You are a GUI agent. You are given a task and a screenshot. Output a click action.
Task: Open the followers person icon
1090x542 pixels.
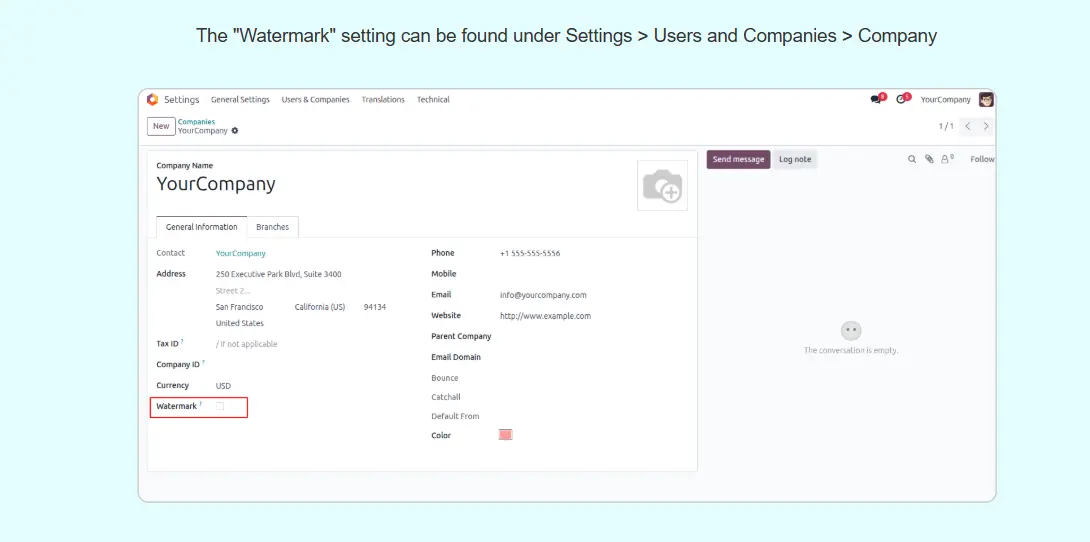(945, 159)
